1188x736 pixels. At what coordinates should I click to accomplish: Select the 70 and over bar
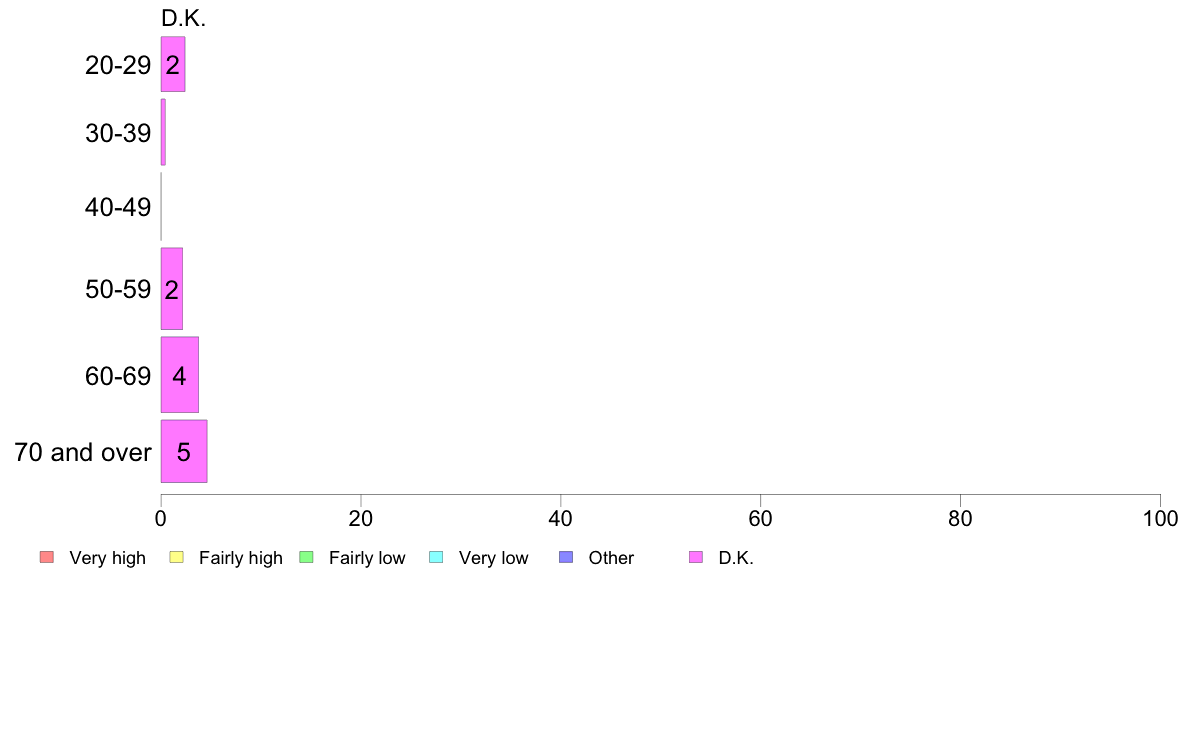pyautogui.click(x=183, y=452)
